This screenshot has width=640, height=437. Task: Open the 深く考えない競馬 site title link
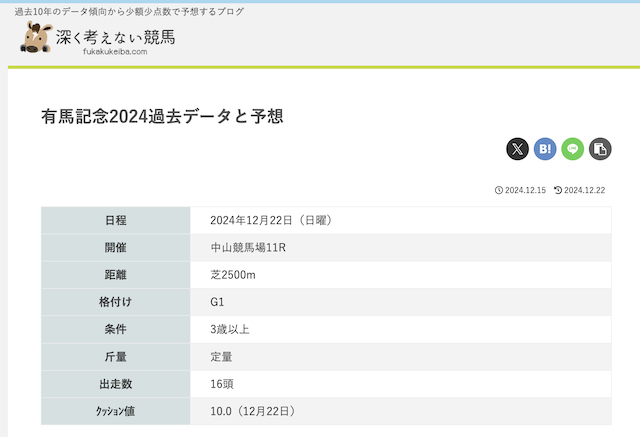[115, 36]
